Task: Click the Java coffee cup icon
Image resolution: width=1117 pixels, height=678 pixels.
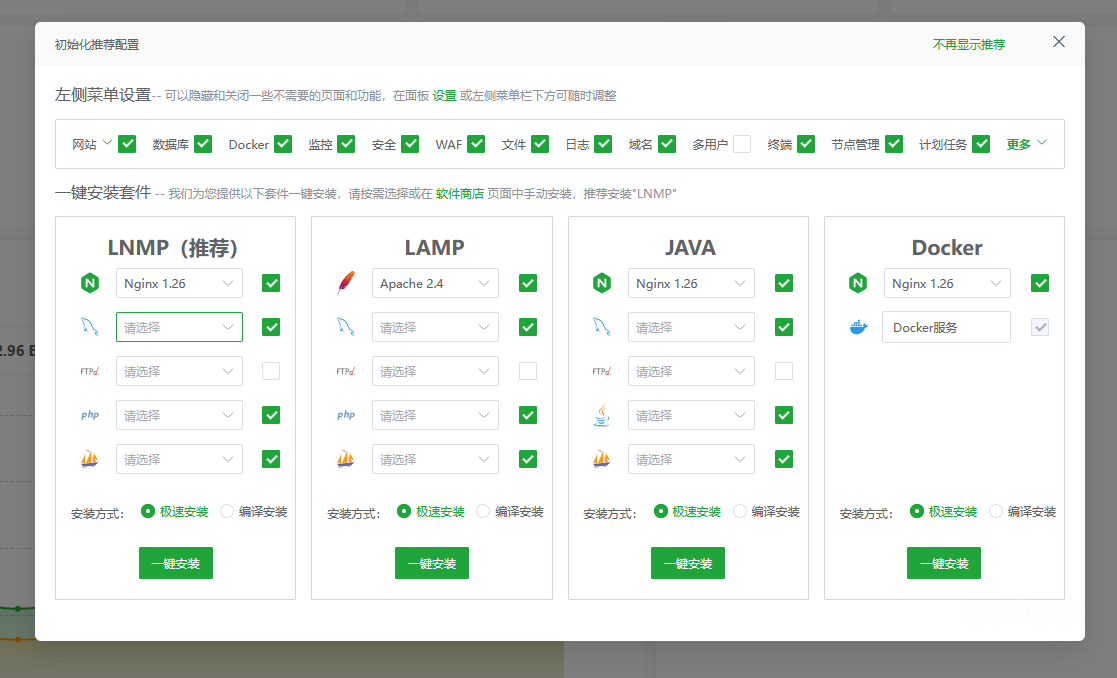Action: tap(602, 415)
